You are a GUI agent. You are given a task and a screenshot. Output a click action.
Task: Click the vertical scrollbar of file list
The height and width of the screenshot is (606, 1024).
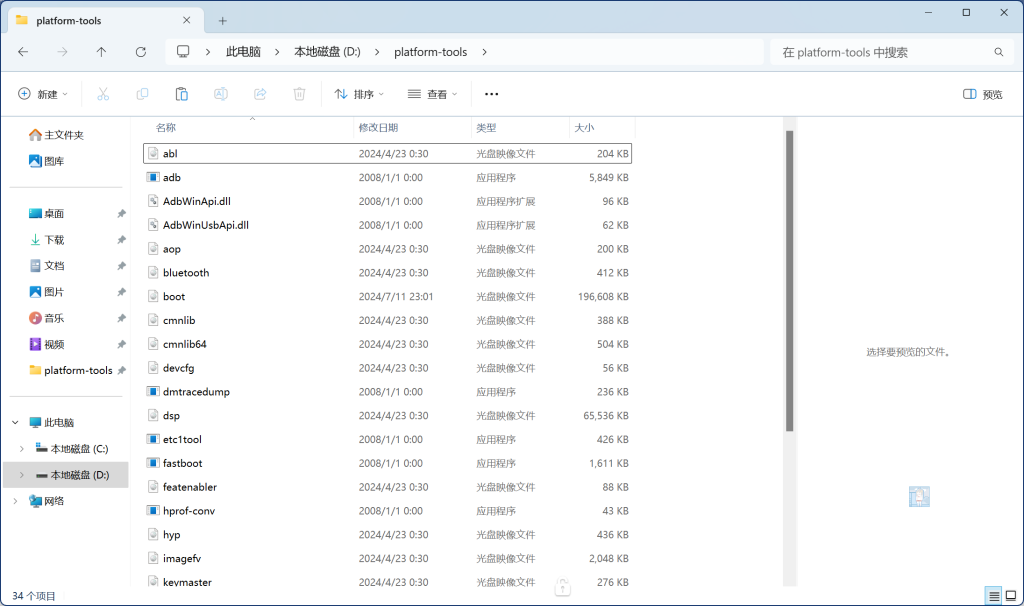pyautogui.click(x=789, y=280)
